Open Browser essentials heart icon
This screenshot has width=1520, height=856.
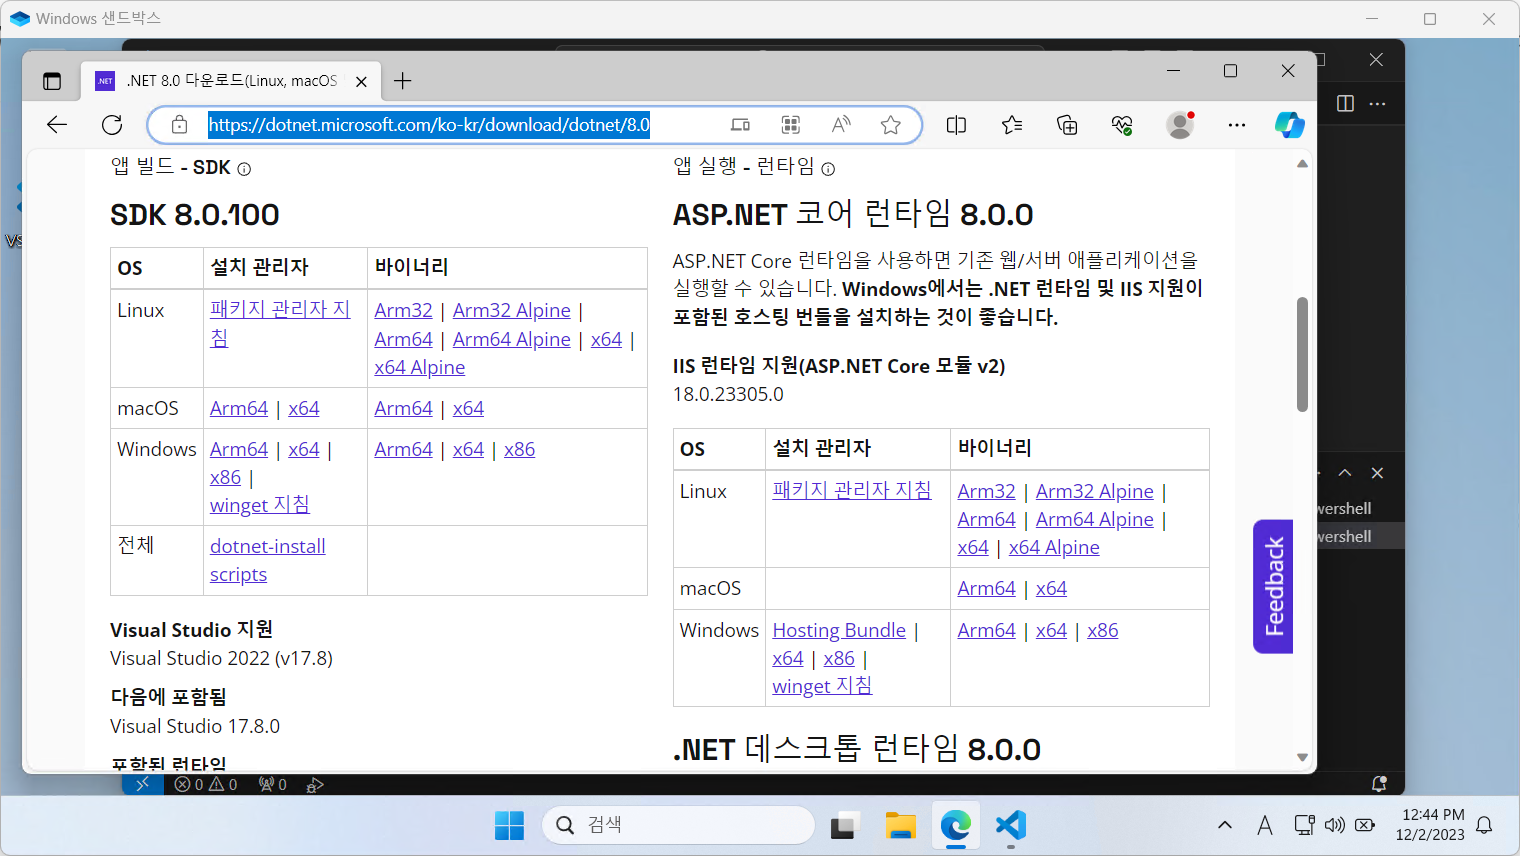(x=1122, y=125)
